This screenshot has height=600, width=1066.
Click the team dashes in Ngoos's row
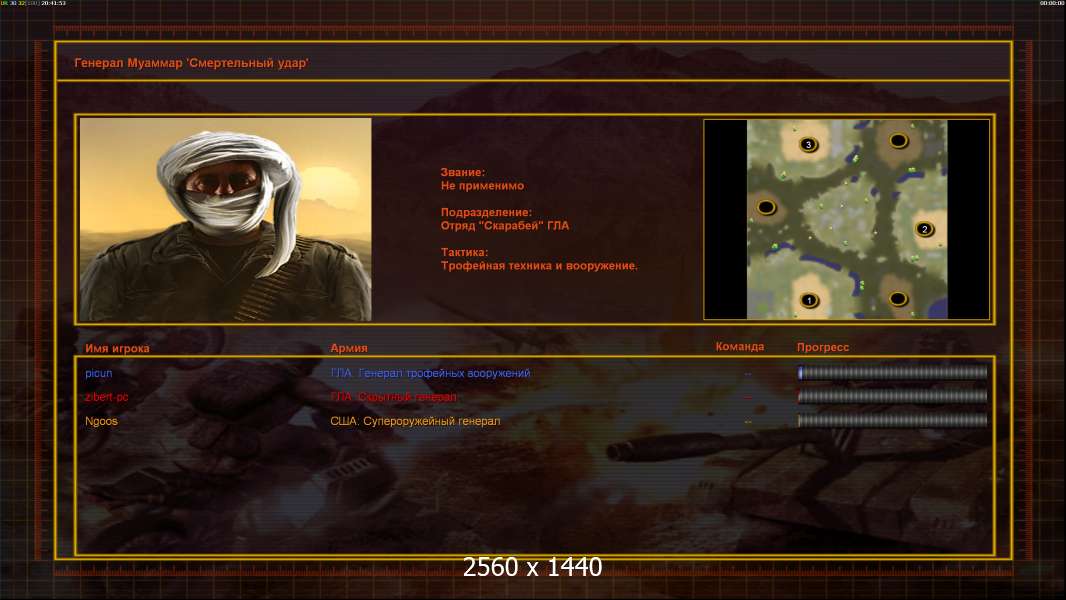(x=748, y=422)
